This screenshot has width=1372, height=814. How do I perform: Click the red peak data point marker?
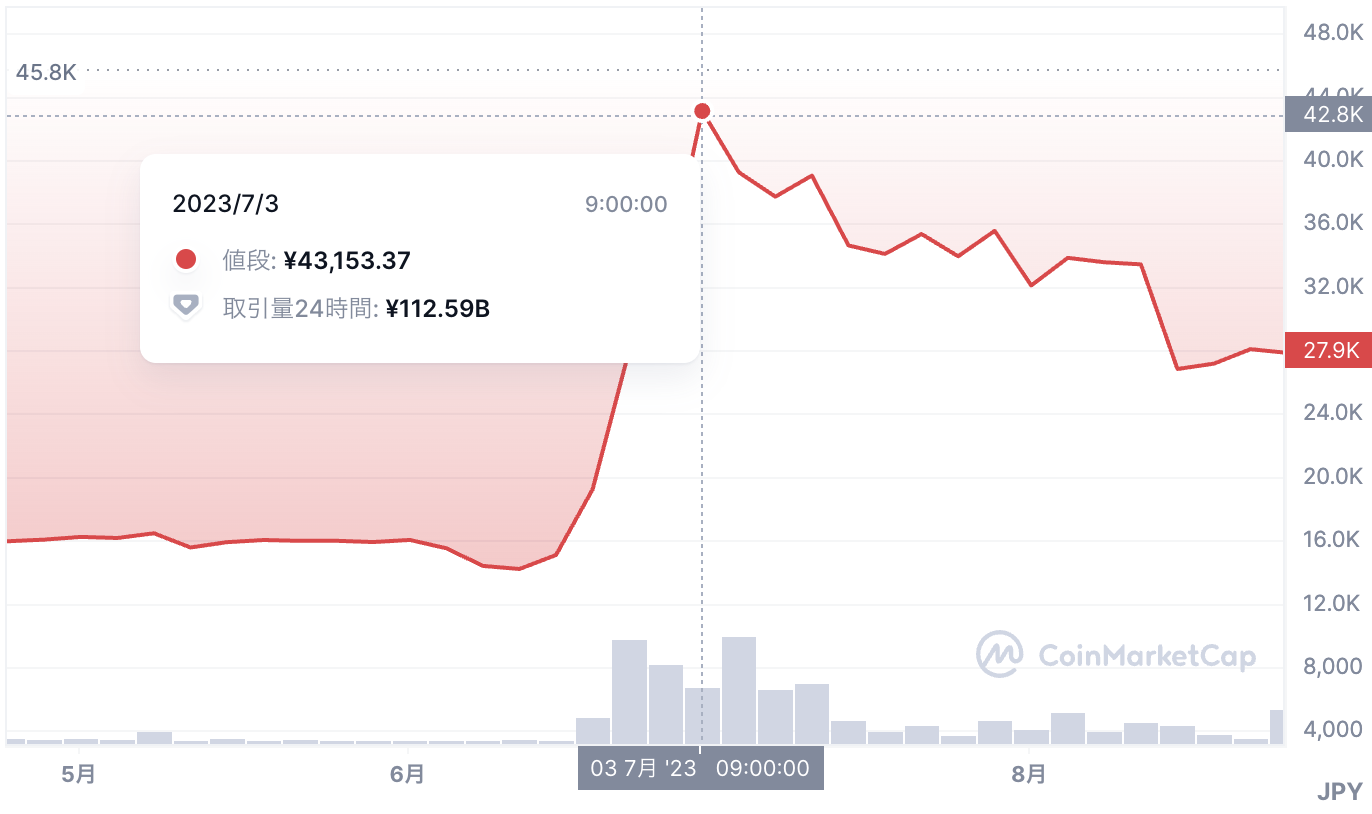pos(702,111)
